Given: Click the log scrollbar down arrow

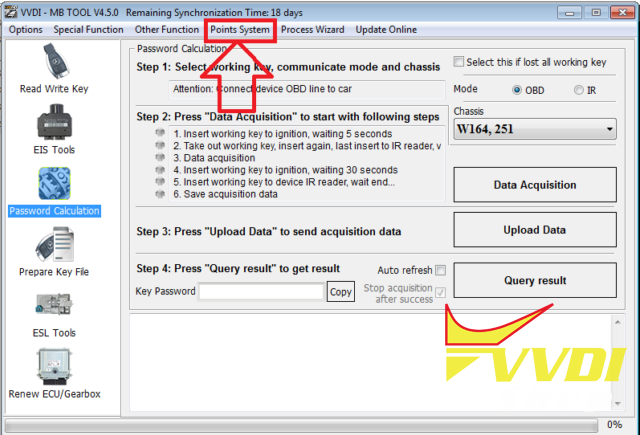Looking at the screenshot, I should (618, 404).
